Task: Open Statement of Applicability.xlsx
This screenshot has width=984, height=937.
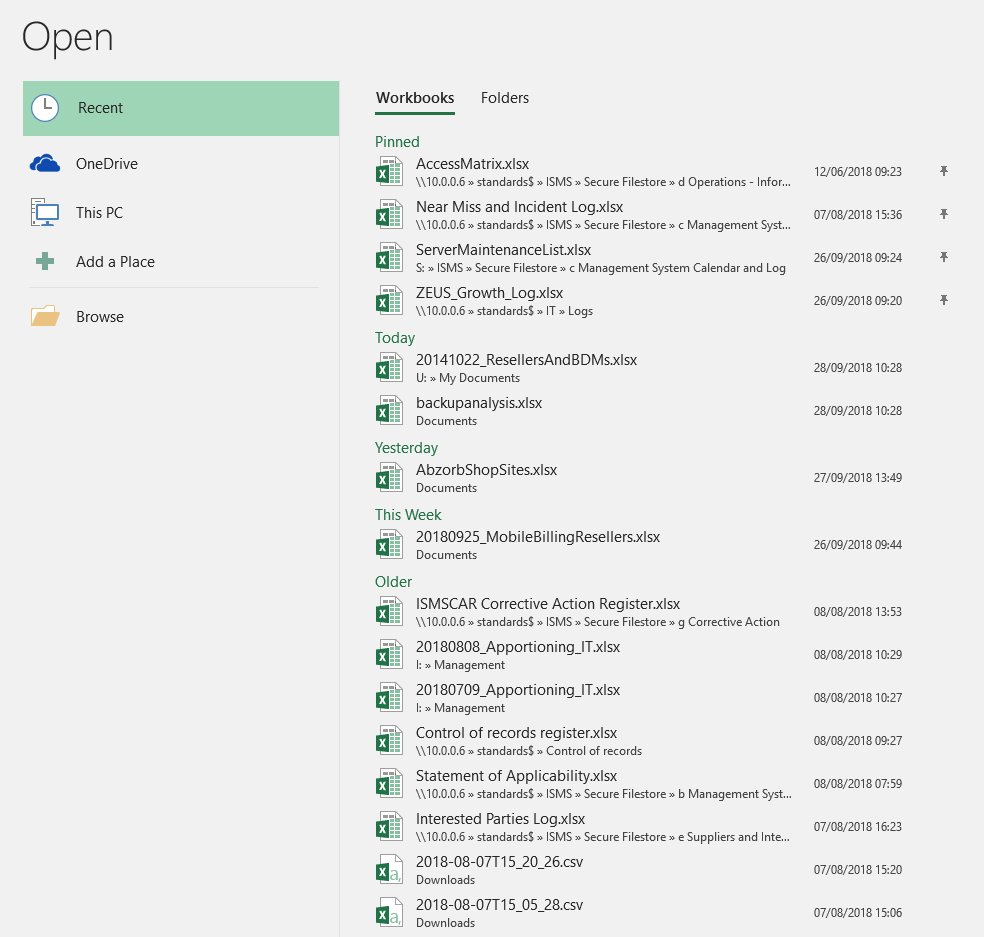Action: (516, 776)
